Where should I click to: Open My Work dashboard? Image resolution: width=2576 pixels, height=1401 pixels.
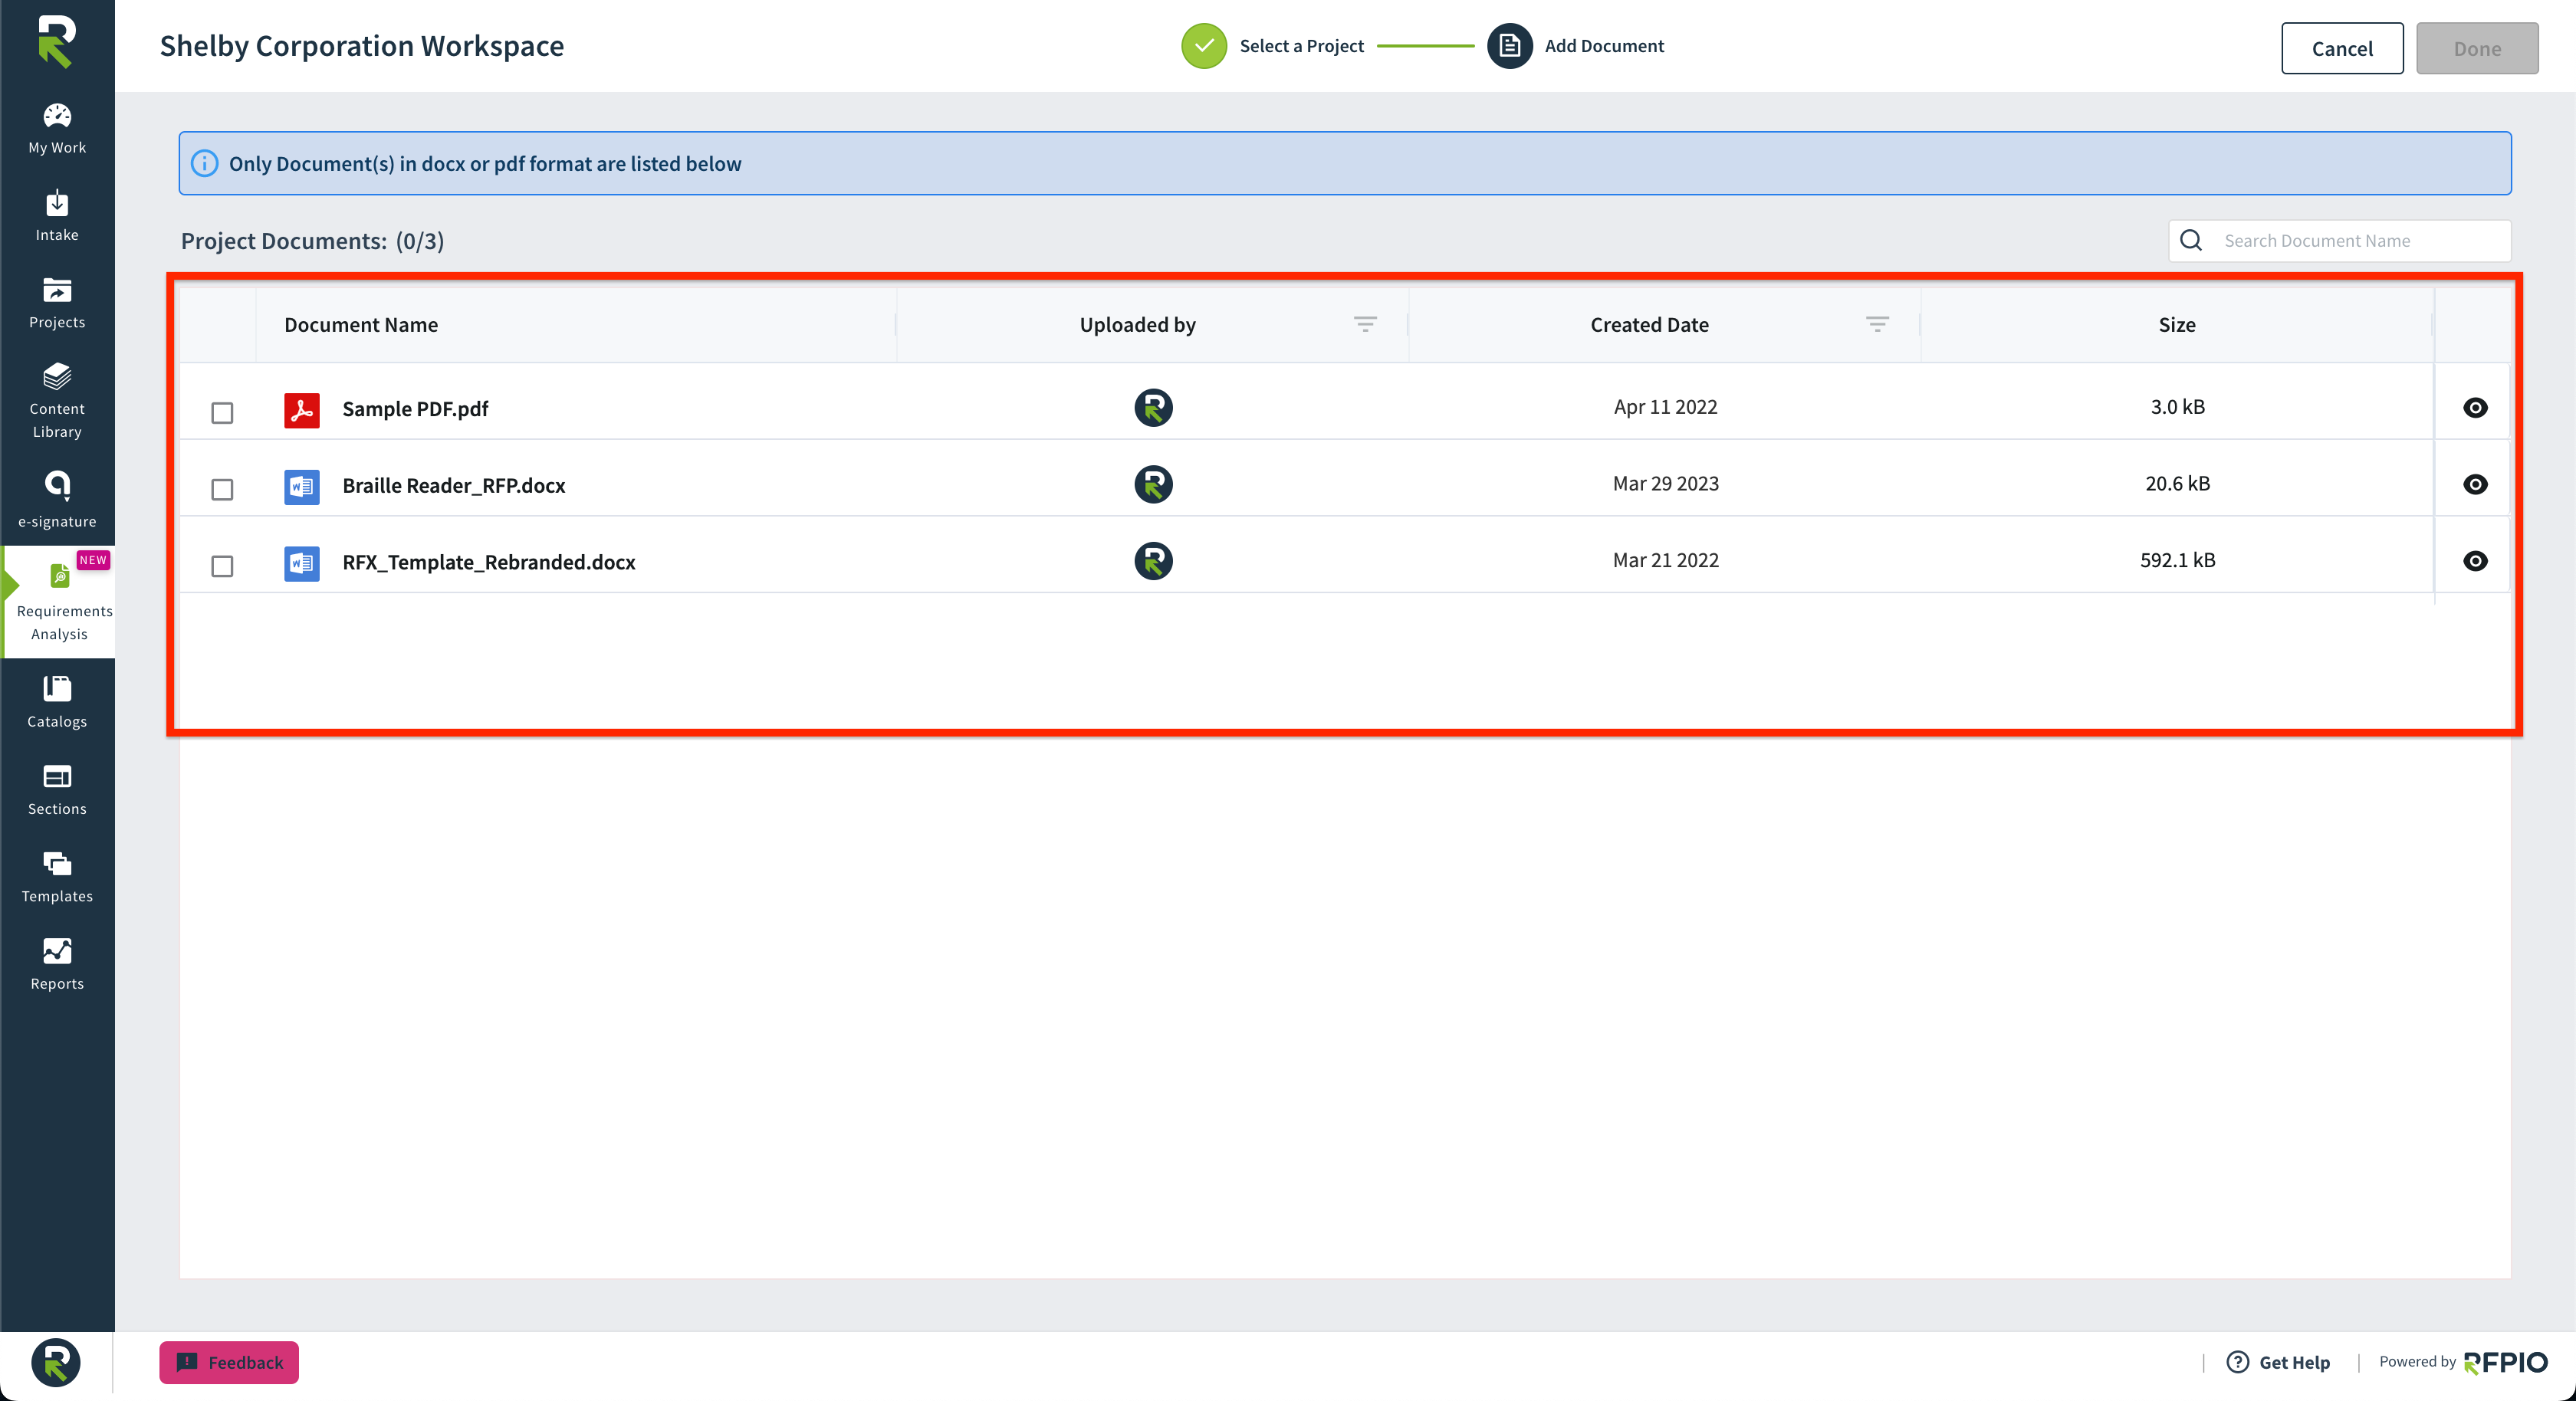[57, 130]
